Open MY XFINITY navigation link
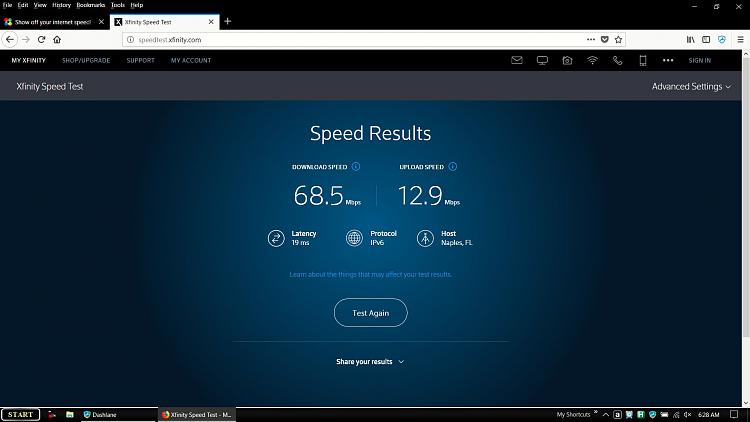Image resolution: width=750 pixels, height=422 pixels. 29,60
